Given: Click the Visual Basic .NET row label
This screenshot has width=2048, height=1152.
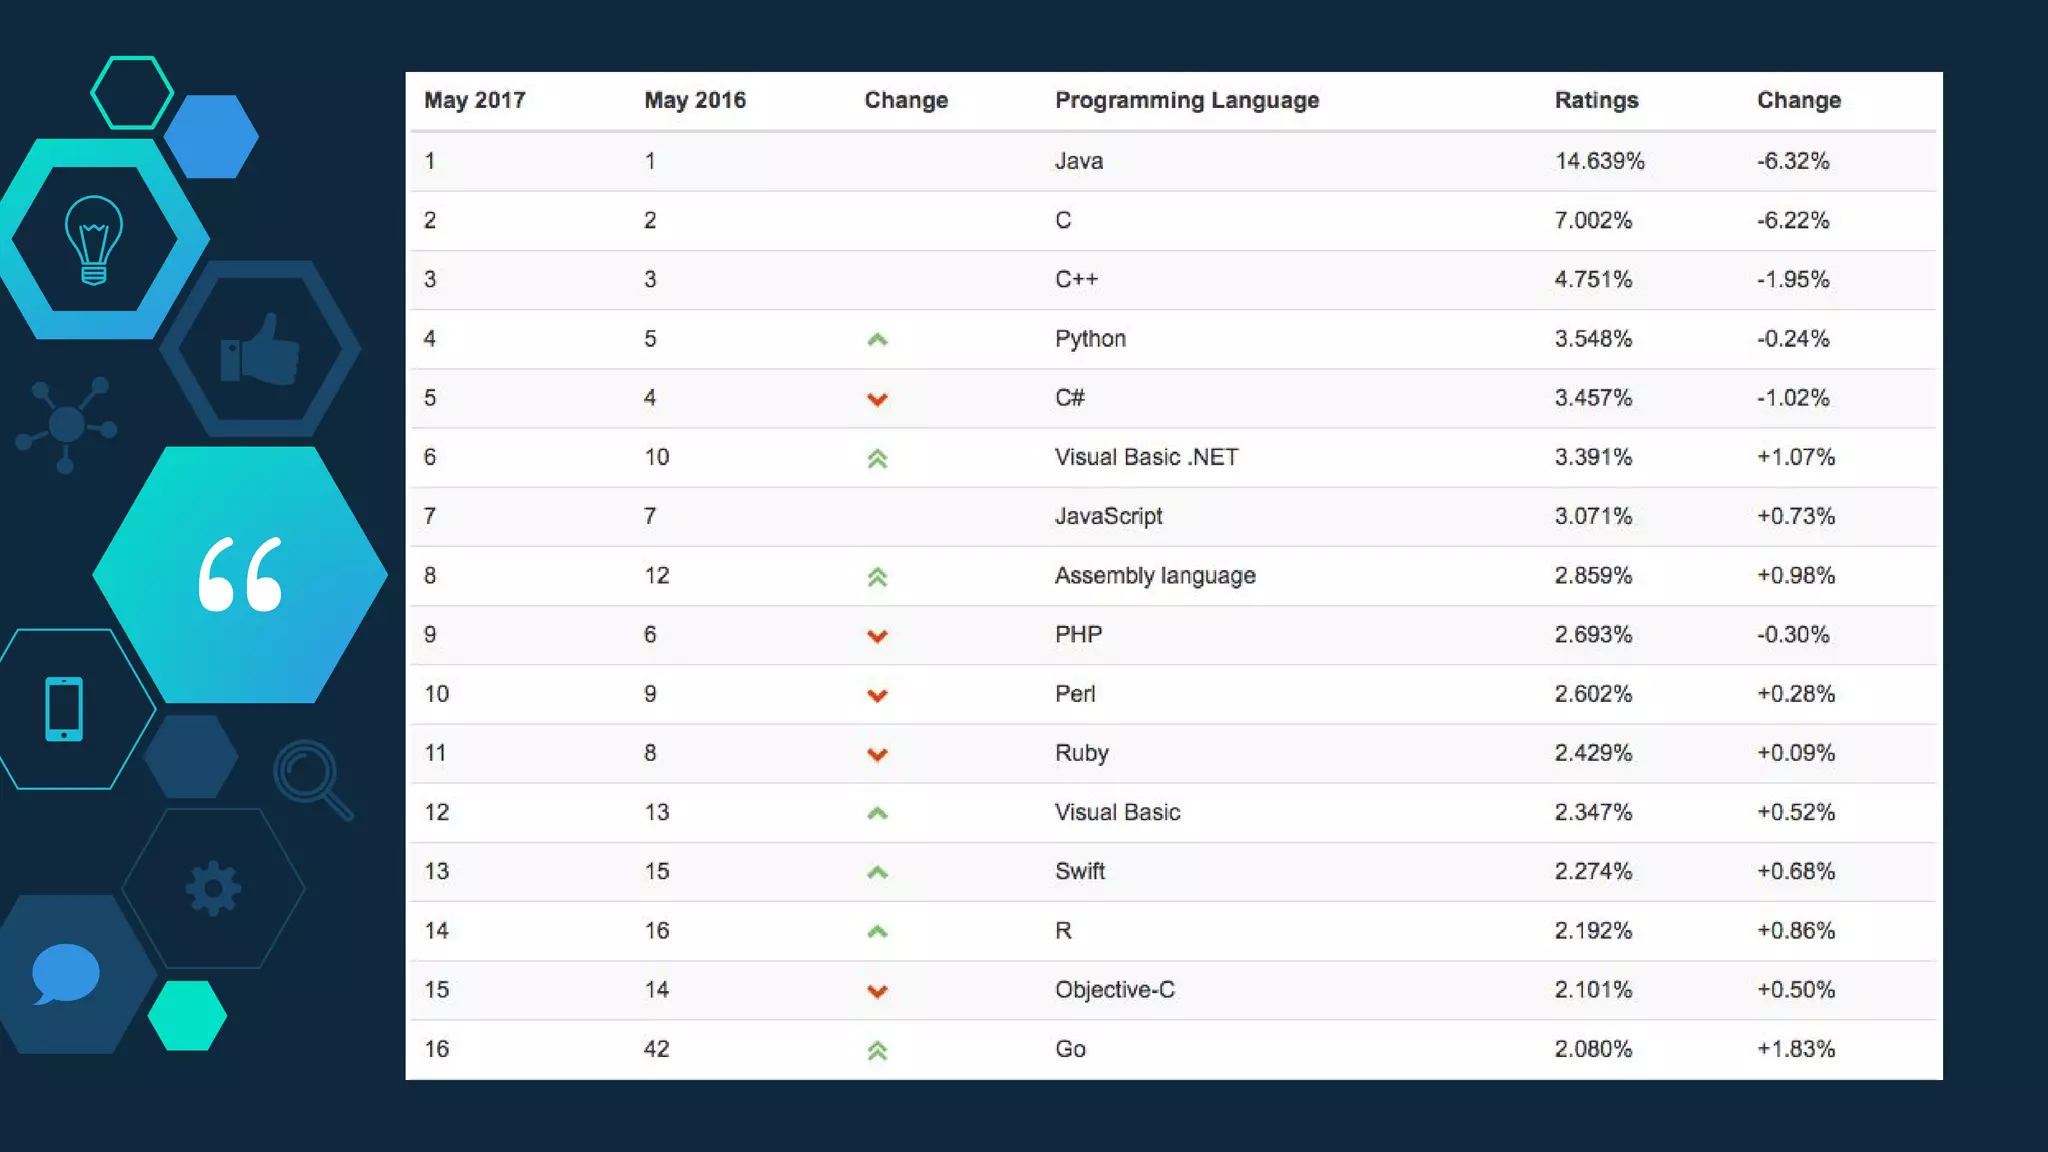Looking at the screenshot, I should pos(1146,457).
